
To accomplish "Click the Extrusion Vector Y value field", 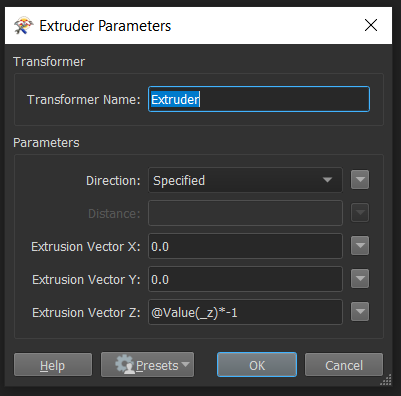I will pos(245,279).
